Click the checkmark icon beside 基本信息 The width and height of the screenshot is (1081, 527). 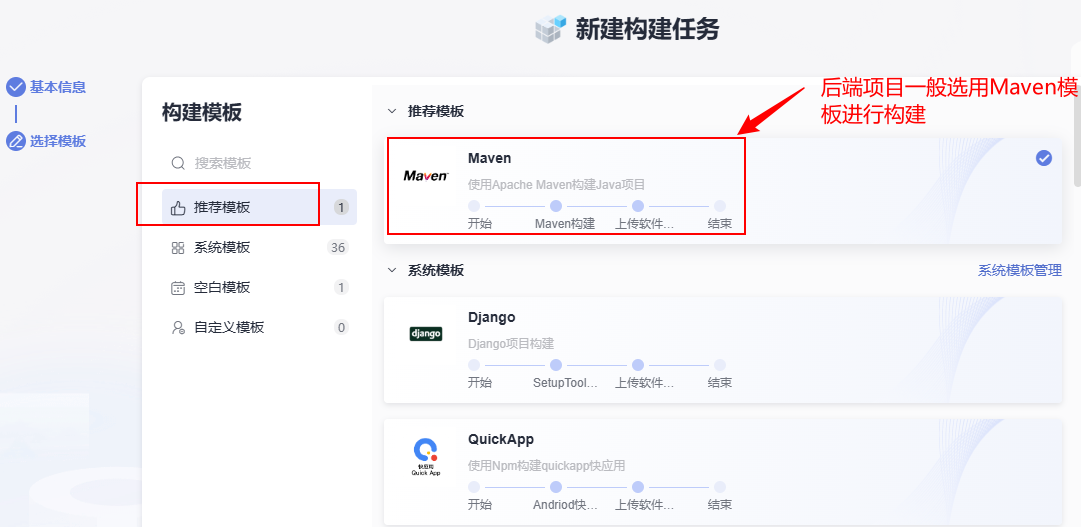click(x=15, y=87)
